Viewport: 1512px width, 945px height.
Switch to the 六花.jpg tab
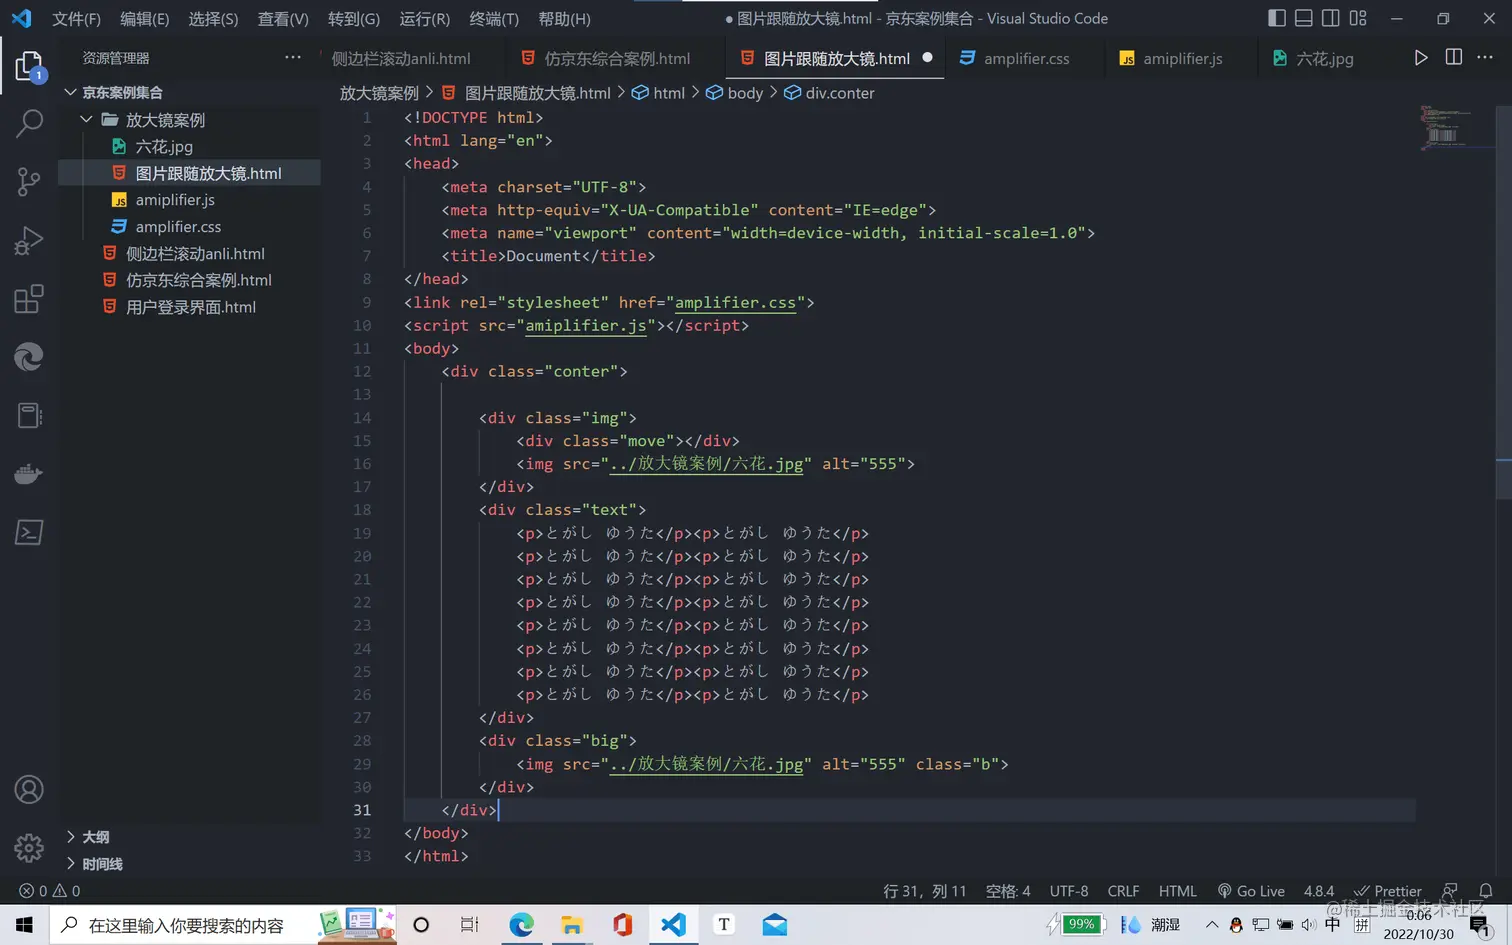click(x=1324, y=59)
